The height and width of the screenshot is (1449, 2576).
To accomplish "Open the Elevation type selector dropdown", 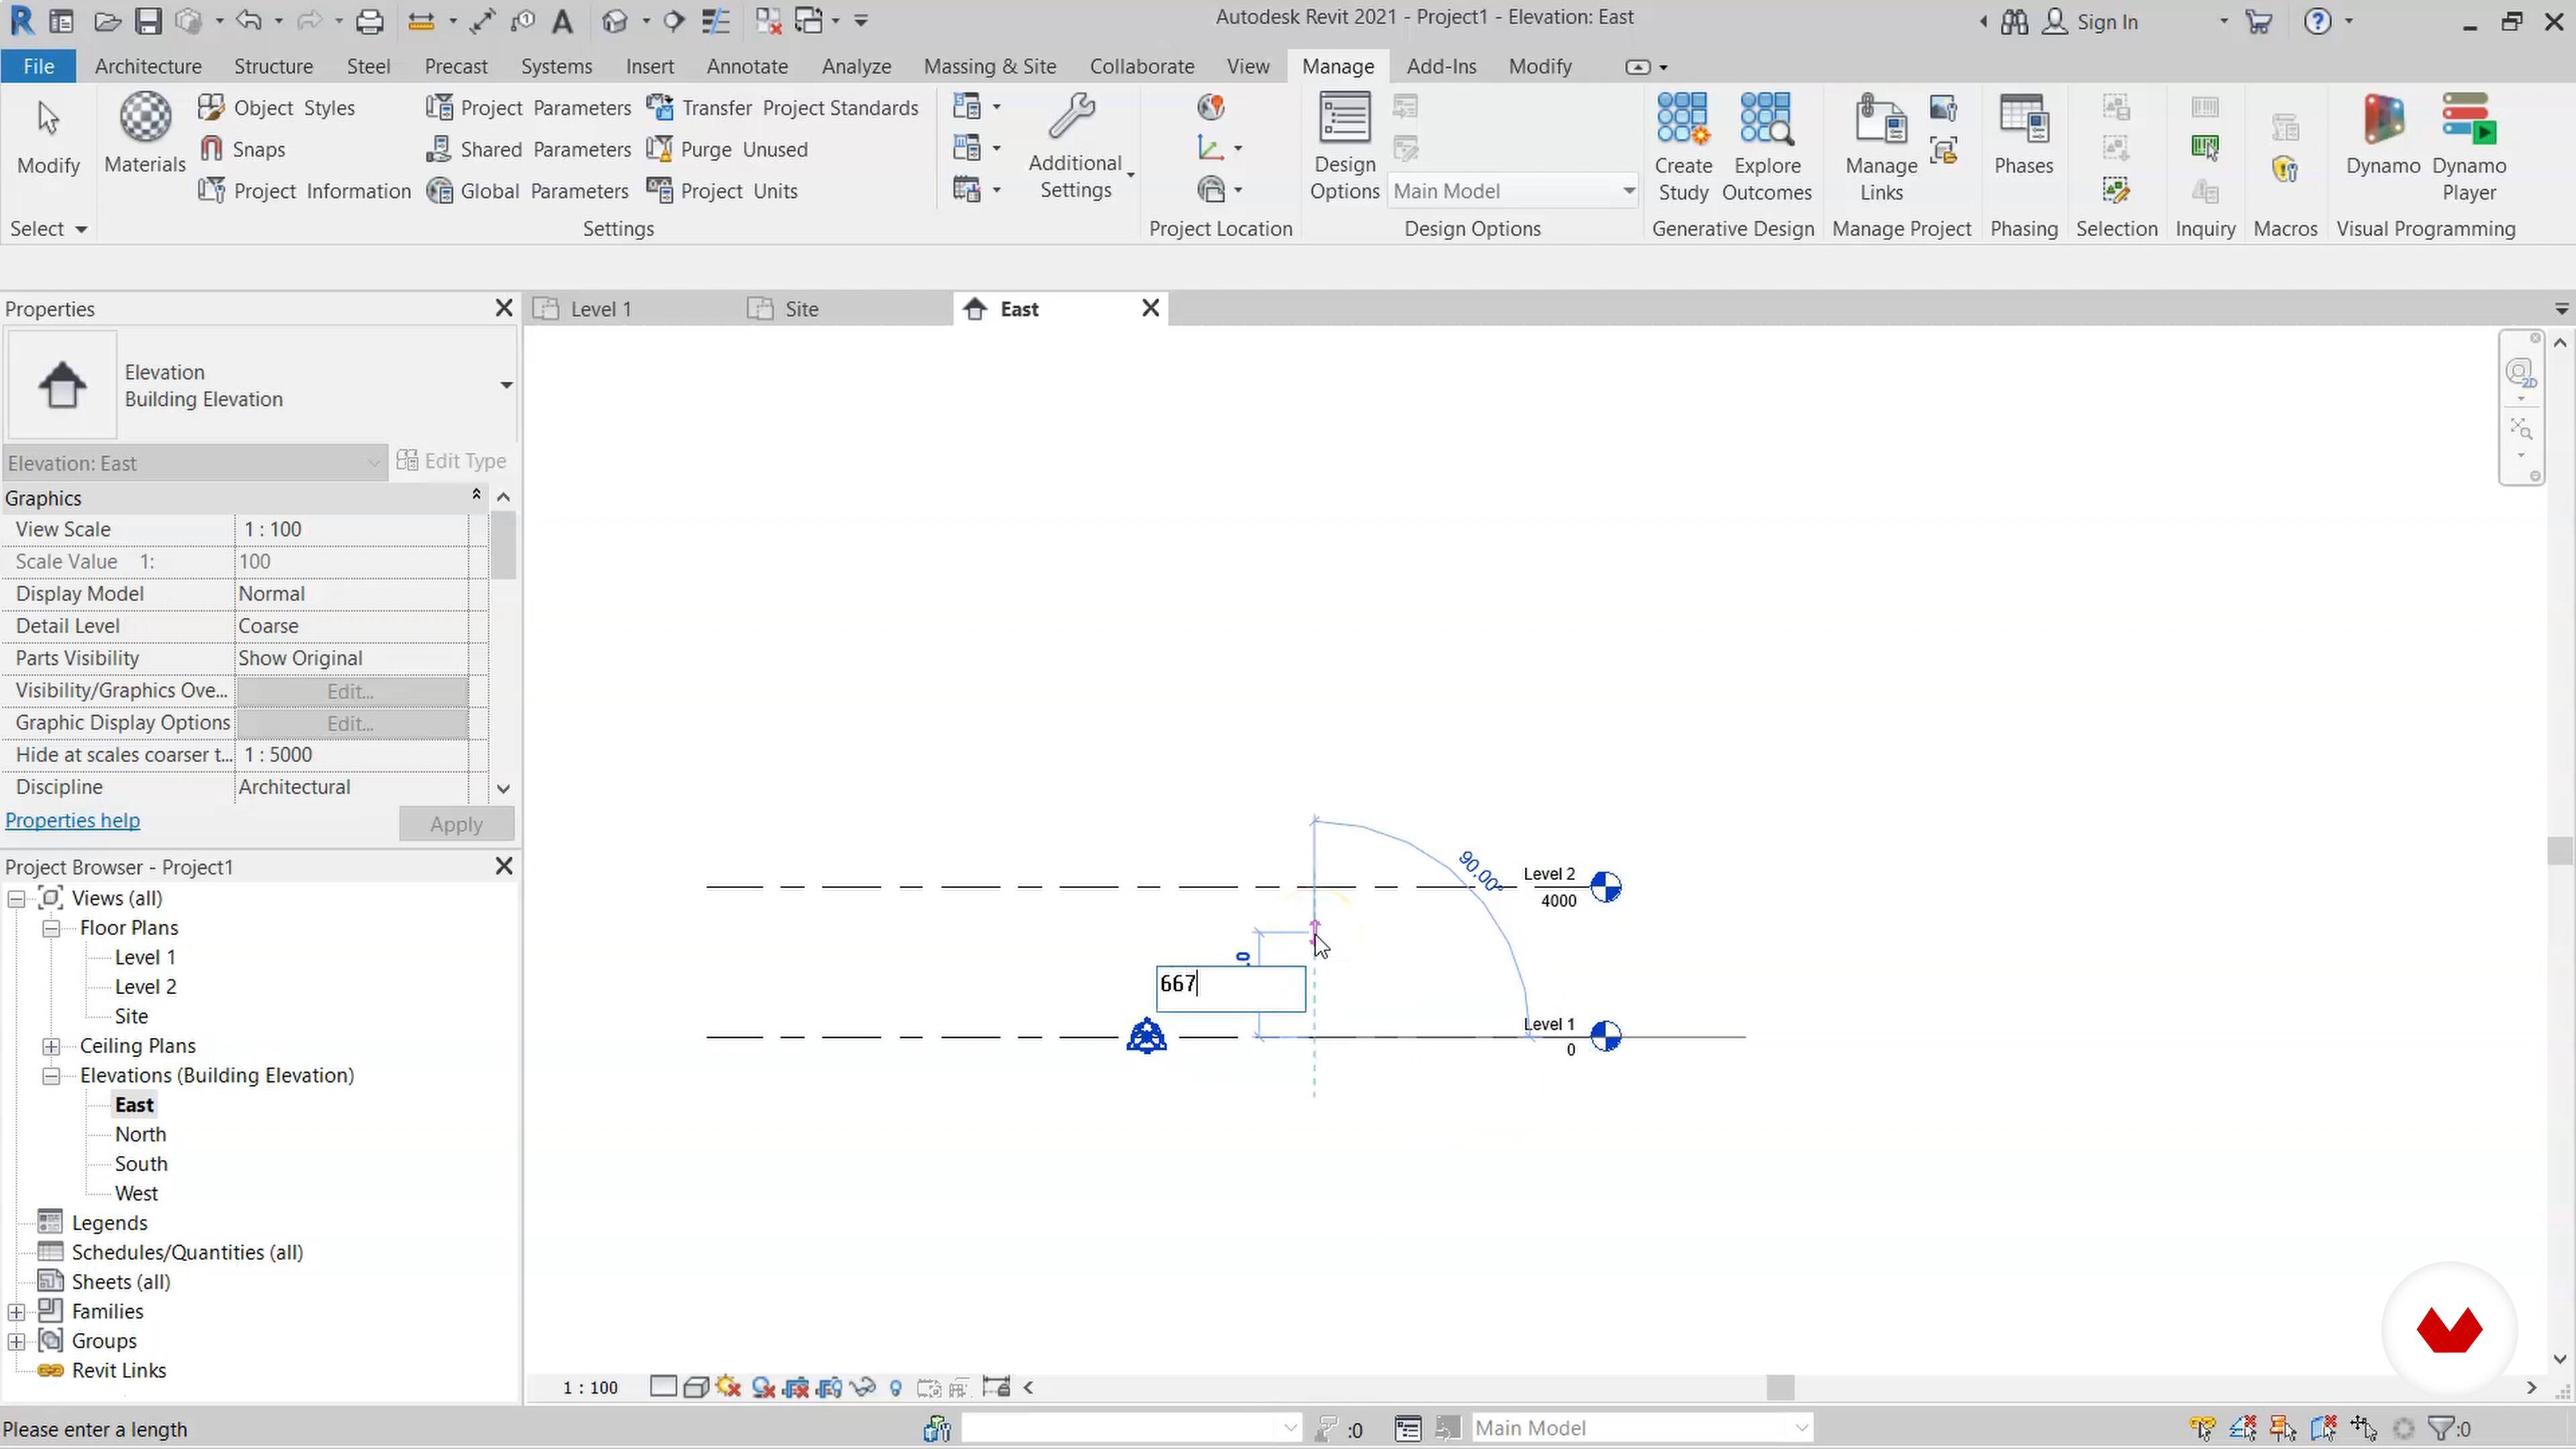I will click(507, 385).
